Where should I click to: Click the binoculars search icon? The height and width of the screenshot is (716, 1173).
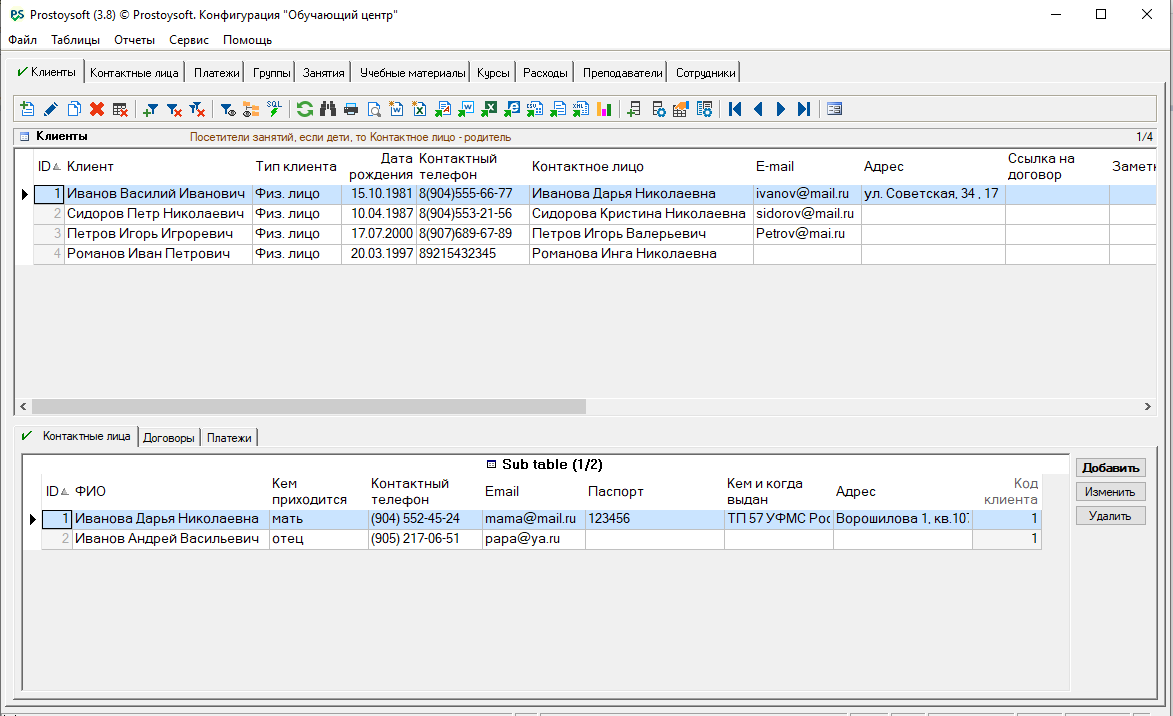tap(328, 109)
